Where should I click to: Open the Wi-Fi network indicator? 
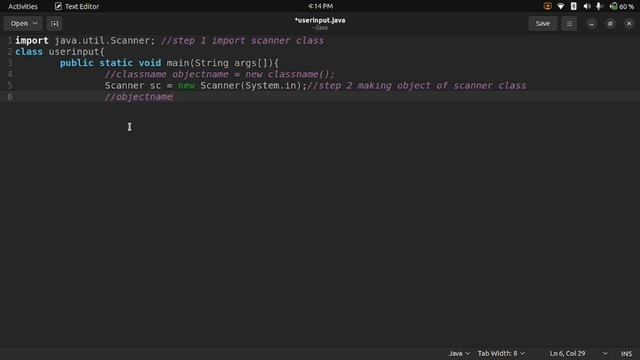pyautogui.click(x=561, y=6)
